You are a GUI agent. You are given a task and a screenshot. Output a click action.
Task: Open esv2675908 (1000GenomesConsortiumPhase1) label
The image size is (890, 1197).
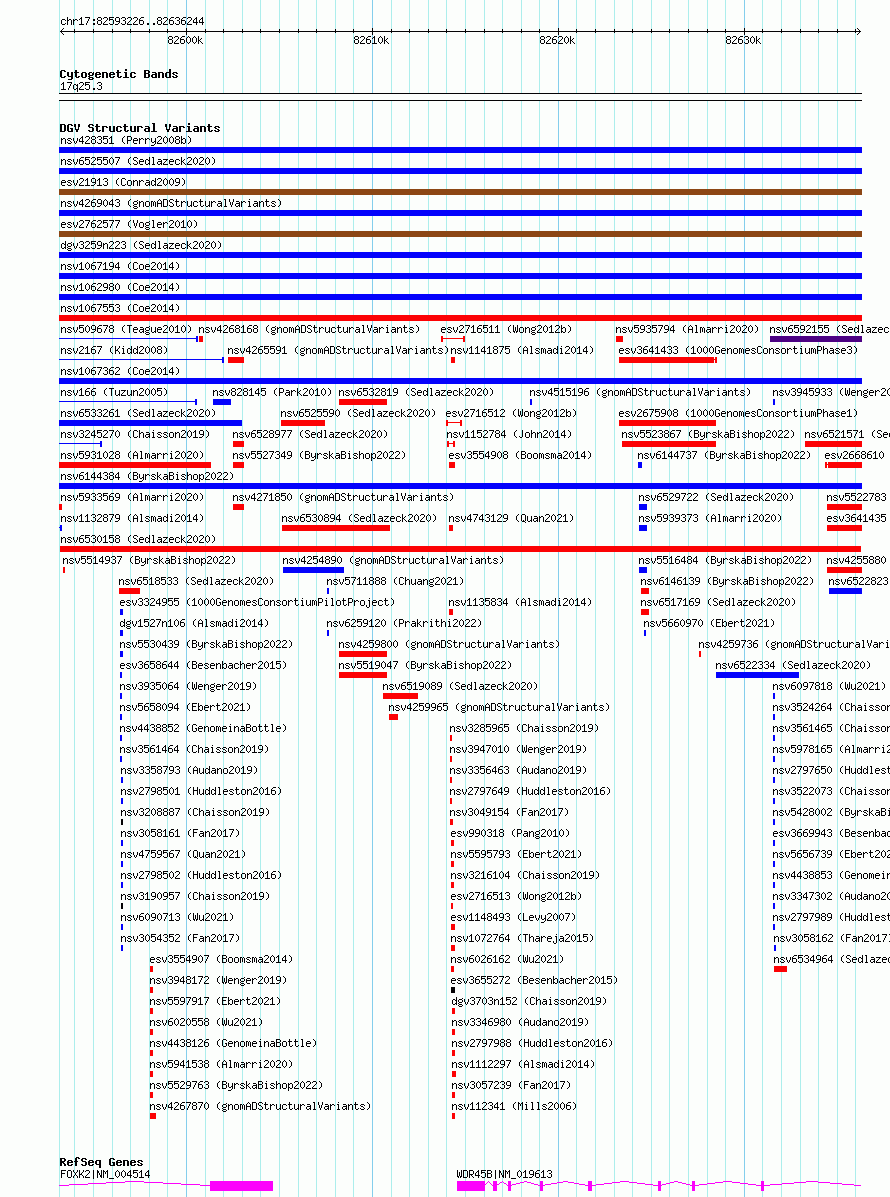coord(738,413)
